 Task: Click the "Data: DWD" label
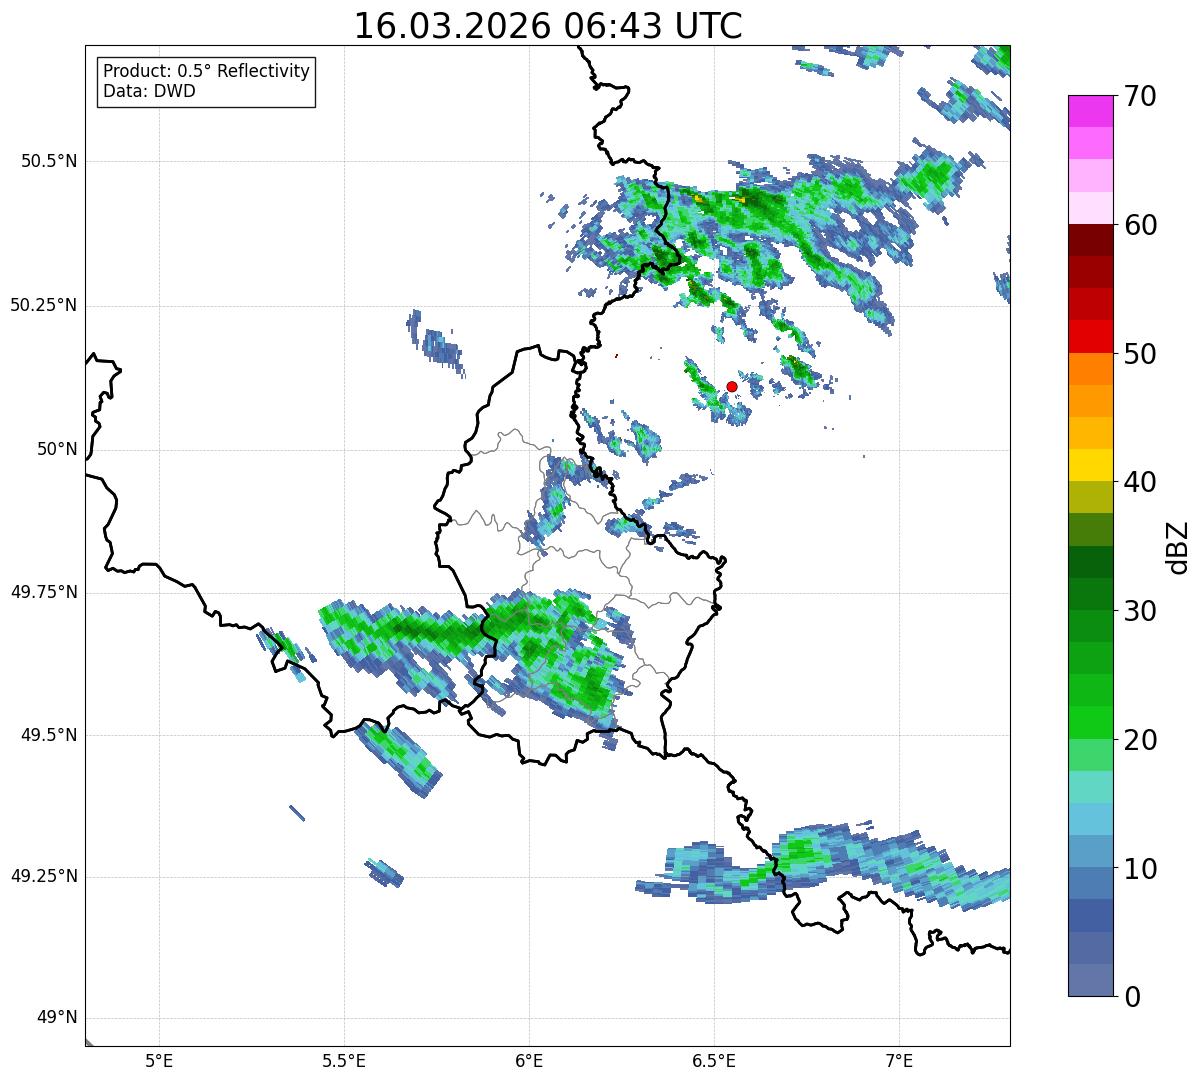[149, 92]
